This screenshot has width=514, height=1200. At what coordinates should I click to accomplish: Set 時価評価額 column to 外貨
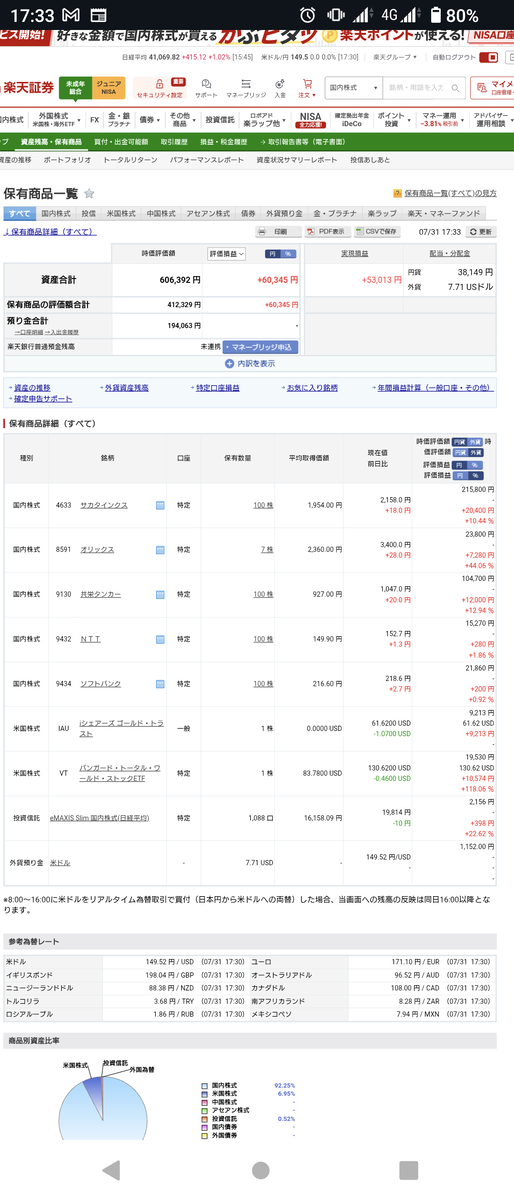pos(475,440)
